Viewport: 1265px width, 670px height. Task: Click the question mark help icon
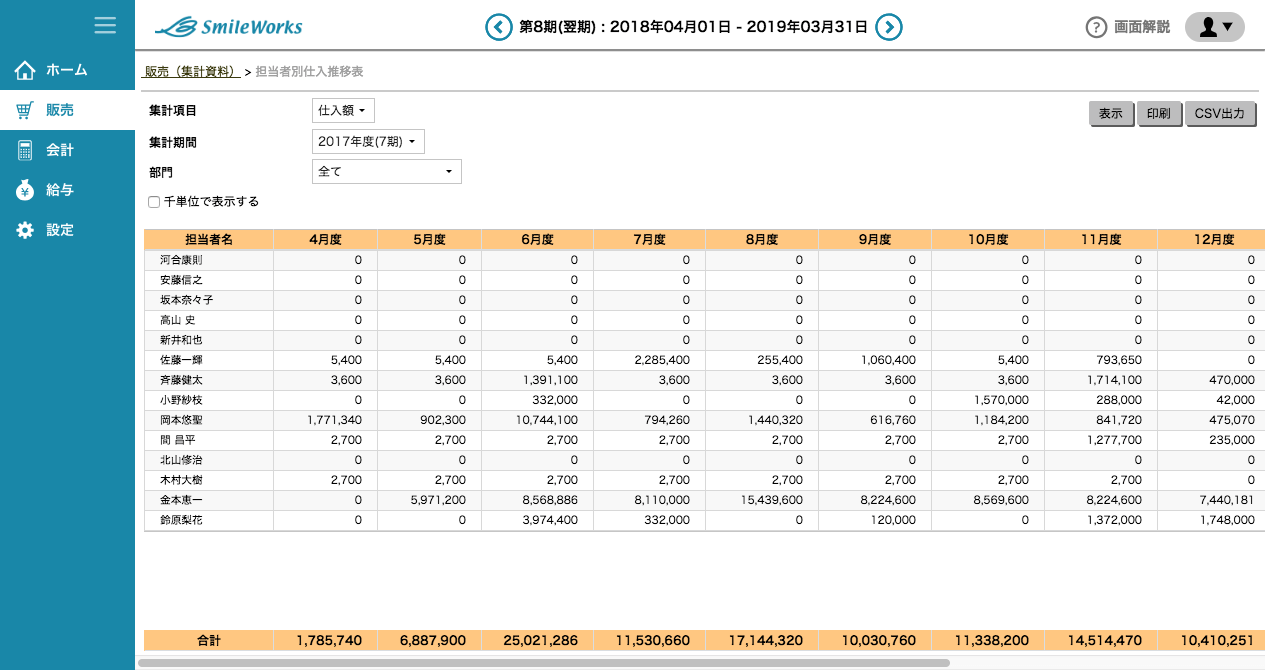(x=1096, y=27)
